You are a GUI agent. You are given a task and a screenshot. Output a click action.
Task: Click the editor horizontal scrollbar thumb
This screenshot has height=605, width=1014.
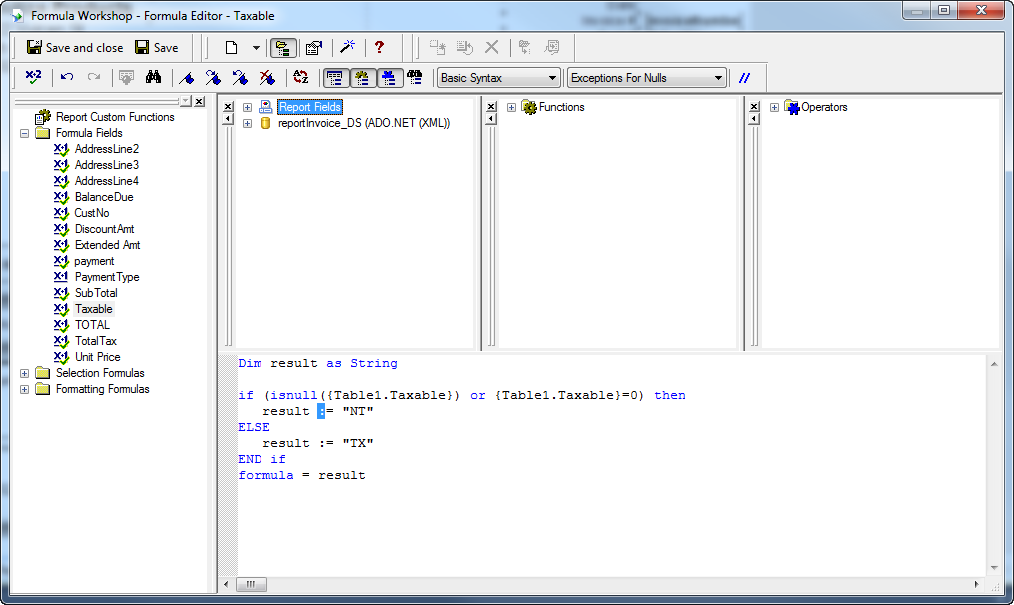click(x=251, y=584)
